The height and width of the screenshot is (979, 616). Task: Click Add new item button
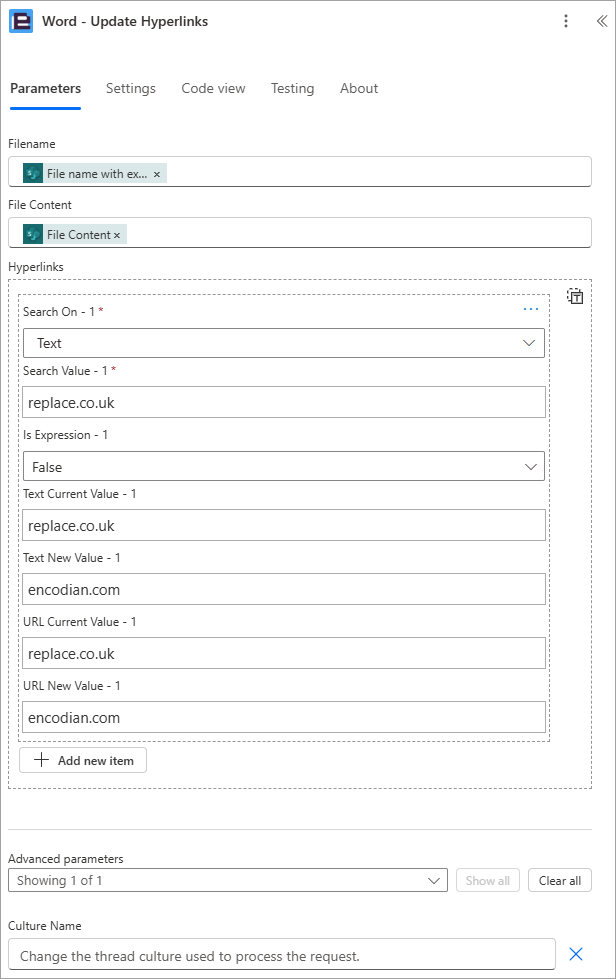point(83,760)
